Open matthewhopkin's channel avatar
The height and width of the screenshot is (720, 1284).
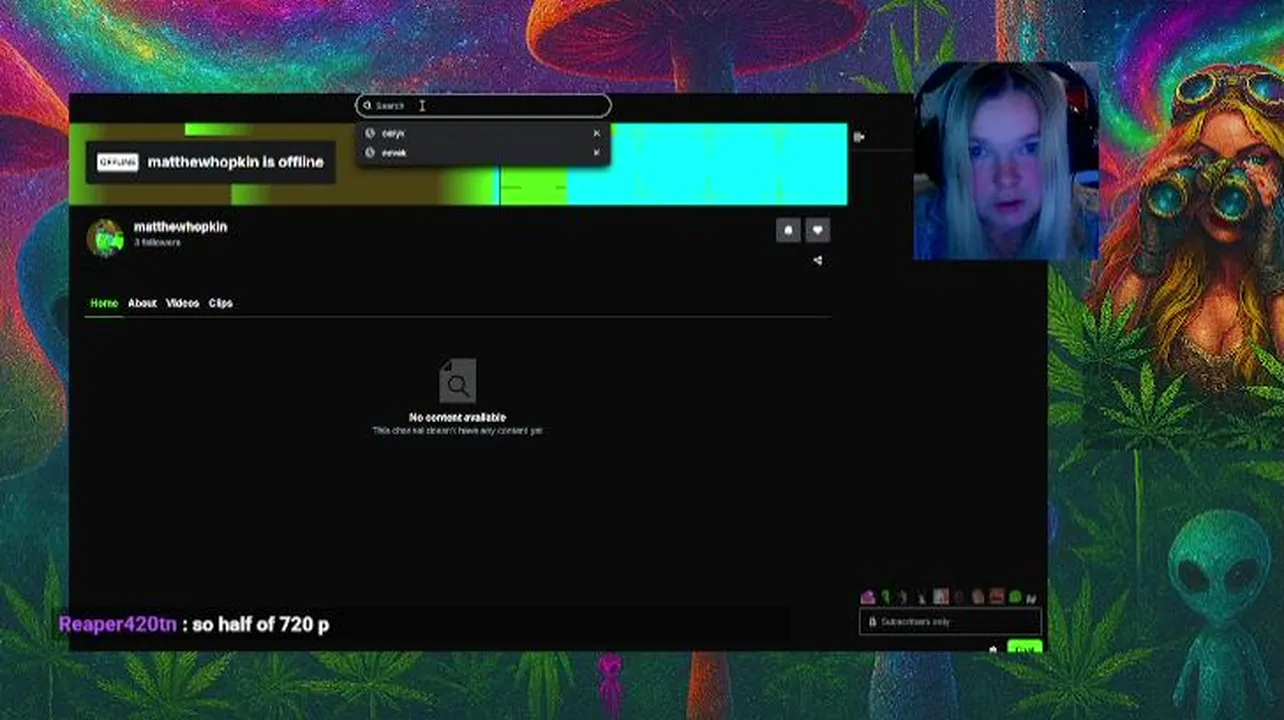click(105, 238)
